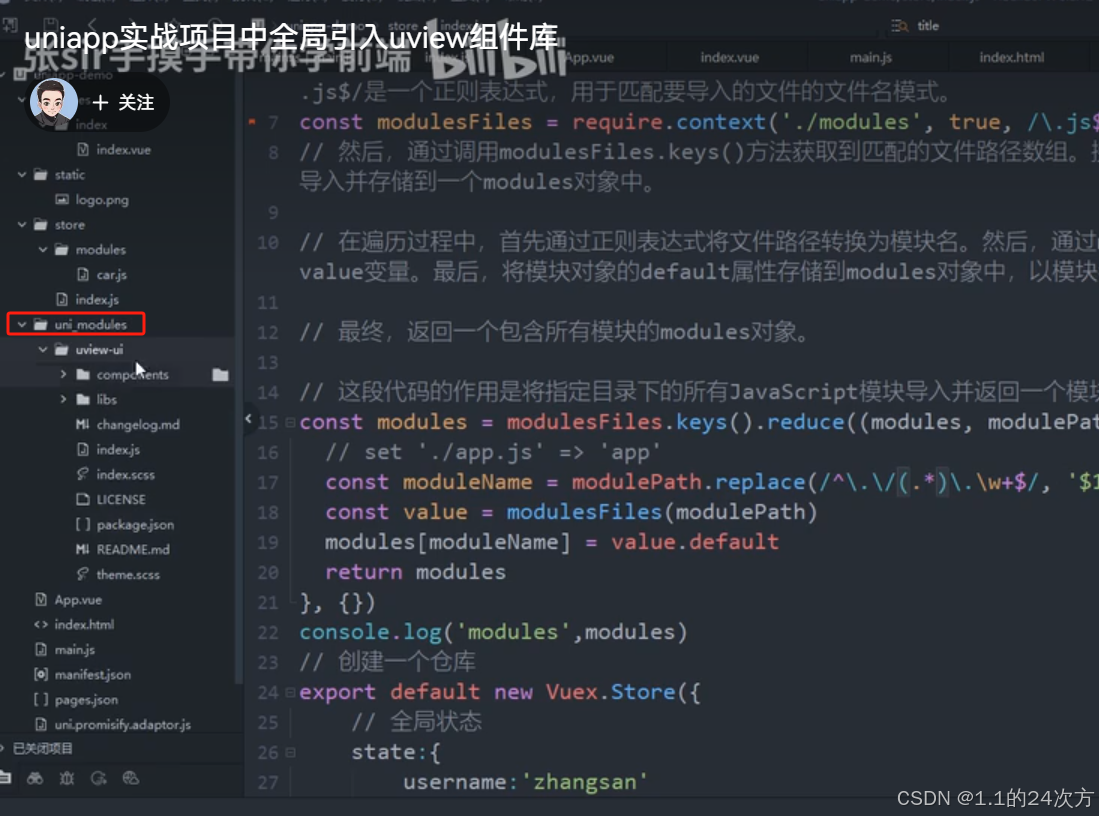Click 'const value' on line 18

click(396, 512)
